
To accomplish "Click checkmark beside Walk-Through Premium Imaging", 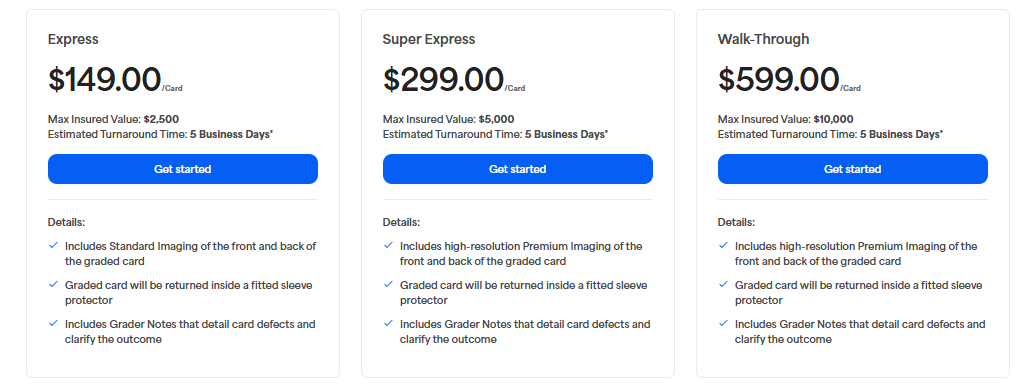I will tap(723, 246).
